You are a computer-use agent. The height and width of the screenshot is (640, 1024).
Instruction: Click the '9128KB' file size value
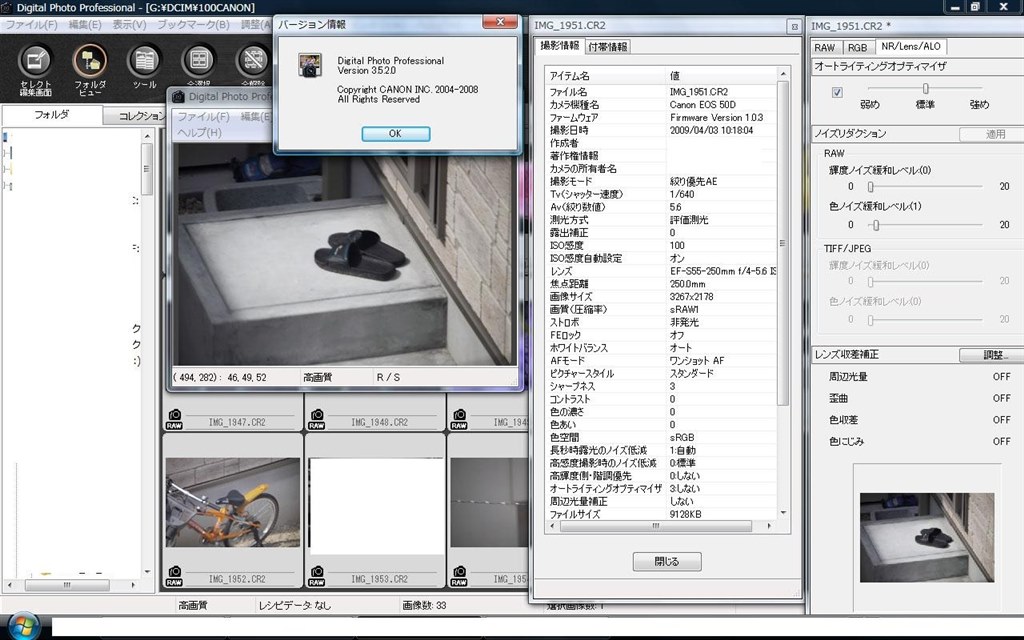coord(686,514)
